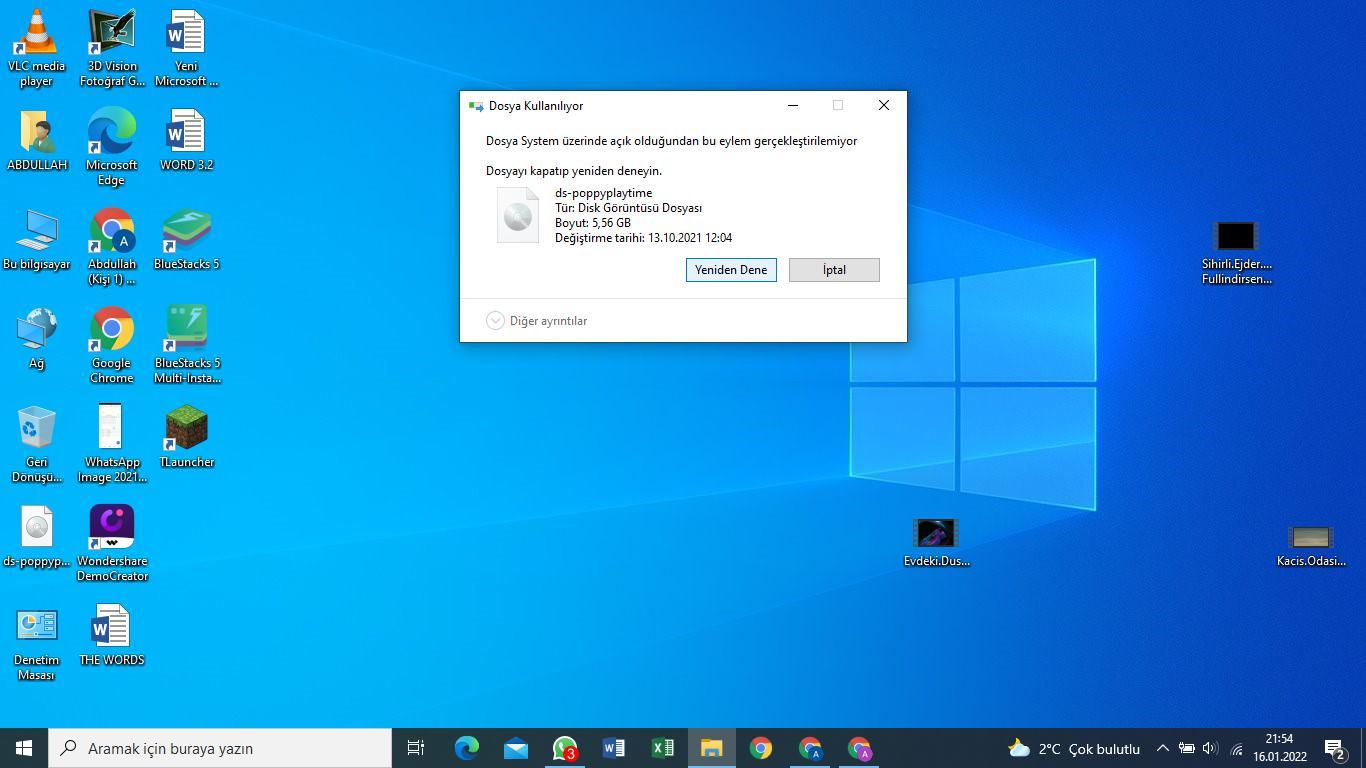Select the Ağ network desktop icon
The image size is (1366, 768).
pos(37,338)
